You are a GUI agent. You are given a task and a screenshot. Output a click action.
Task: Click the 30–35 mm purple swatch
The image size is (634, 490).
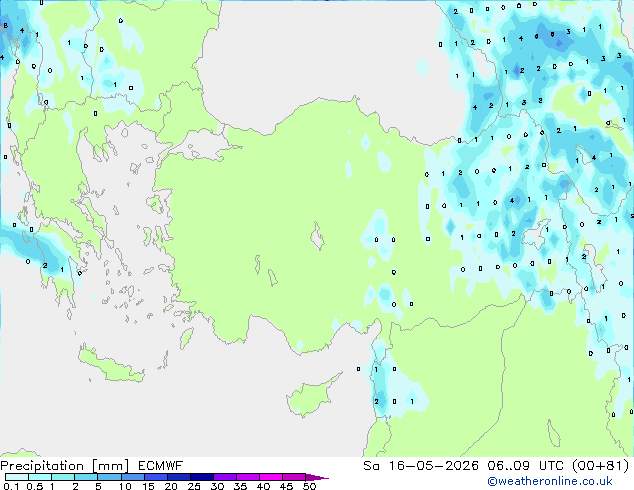coord(225,477)
